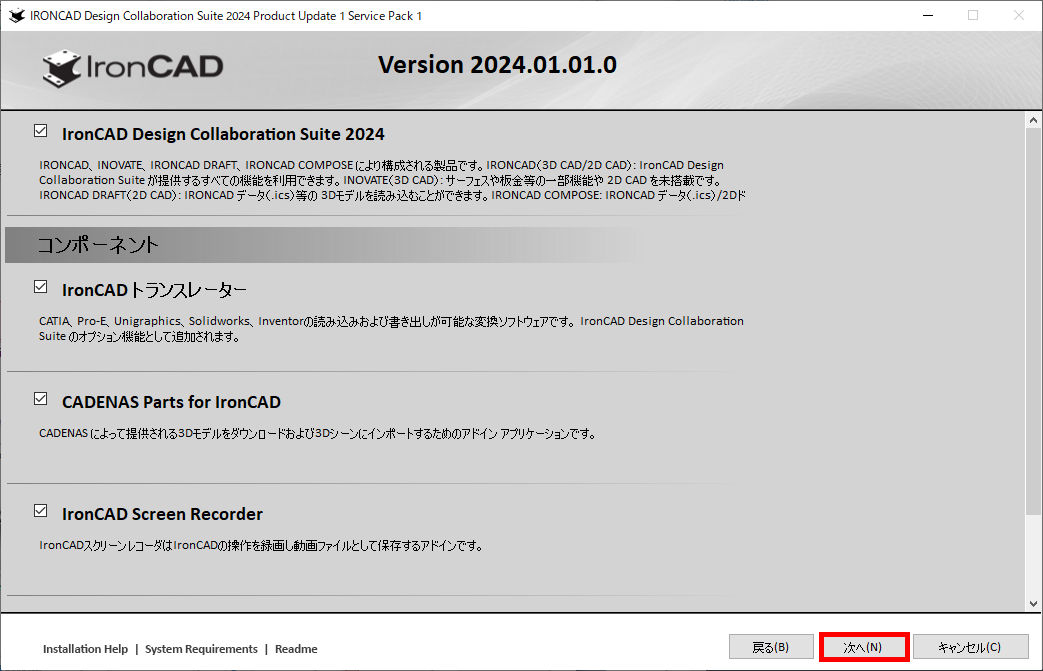1043x671 pixels.
Task: Open the System Requirements link
Action: [201, 649]
